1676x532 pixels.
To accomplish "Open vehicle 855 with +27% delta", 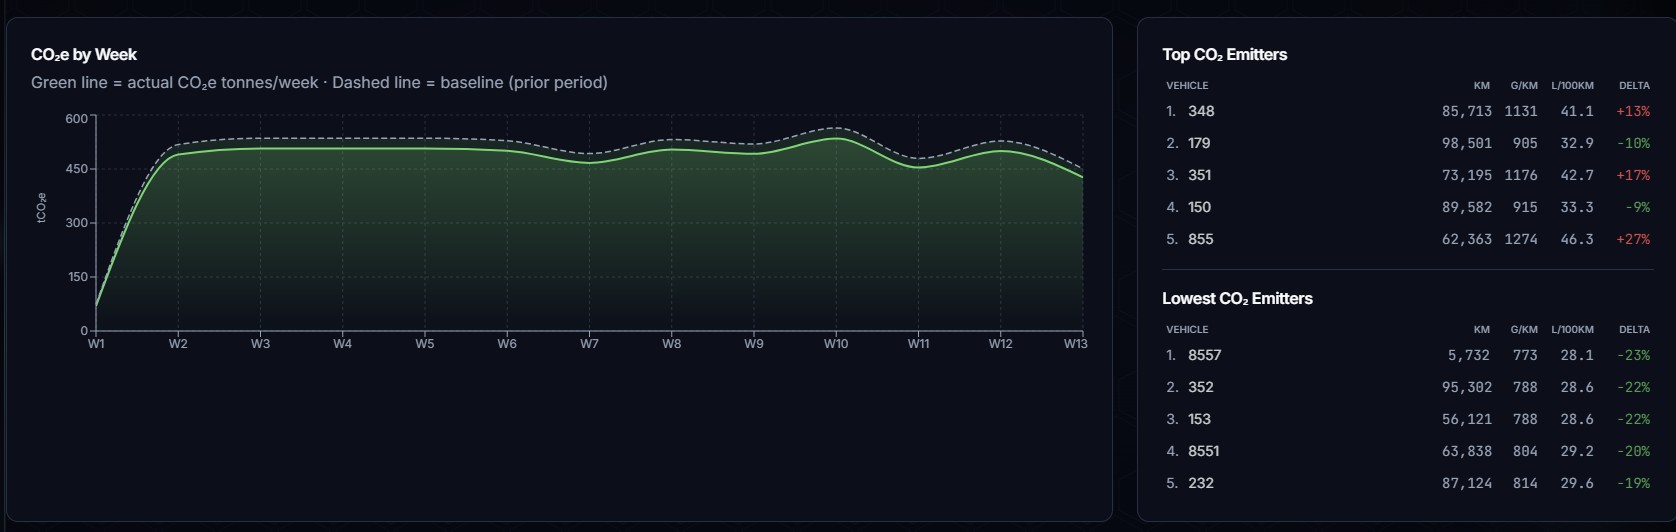I will tap(1408, 239).
